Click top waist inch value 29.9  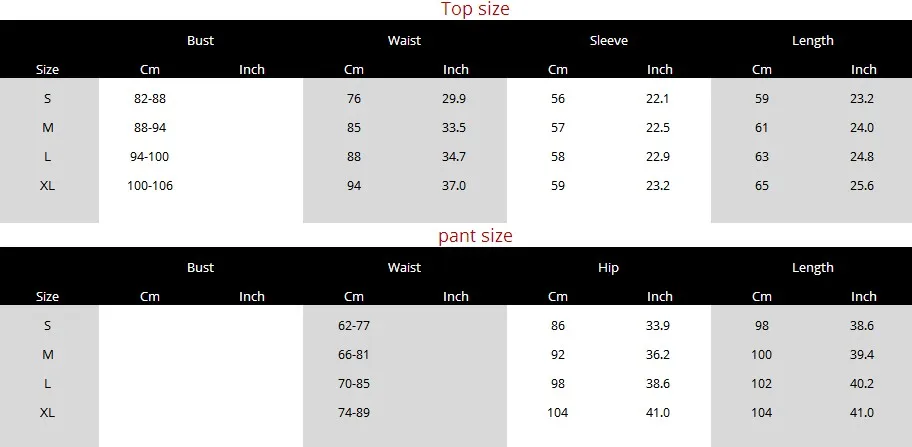click(454, 99)
